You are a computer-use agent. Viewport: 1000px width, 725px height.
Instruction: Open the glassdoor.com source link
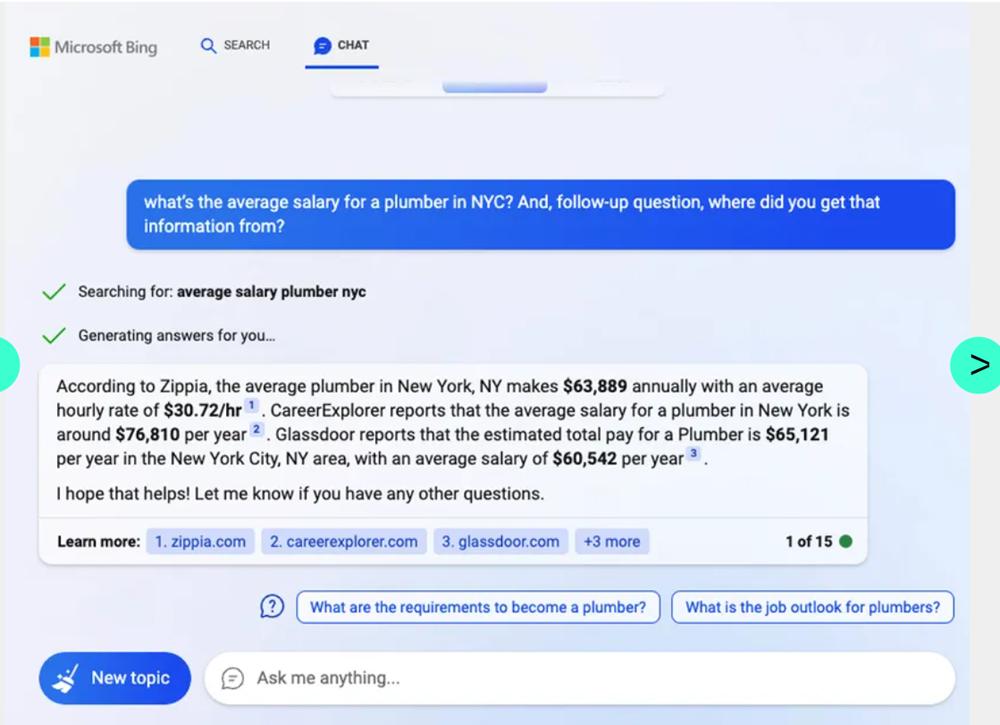coord(501,541)
